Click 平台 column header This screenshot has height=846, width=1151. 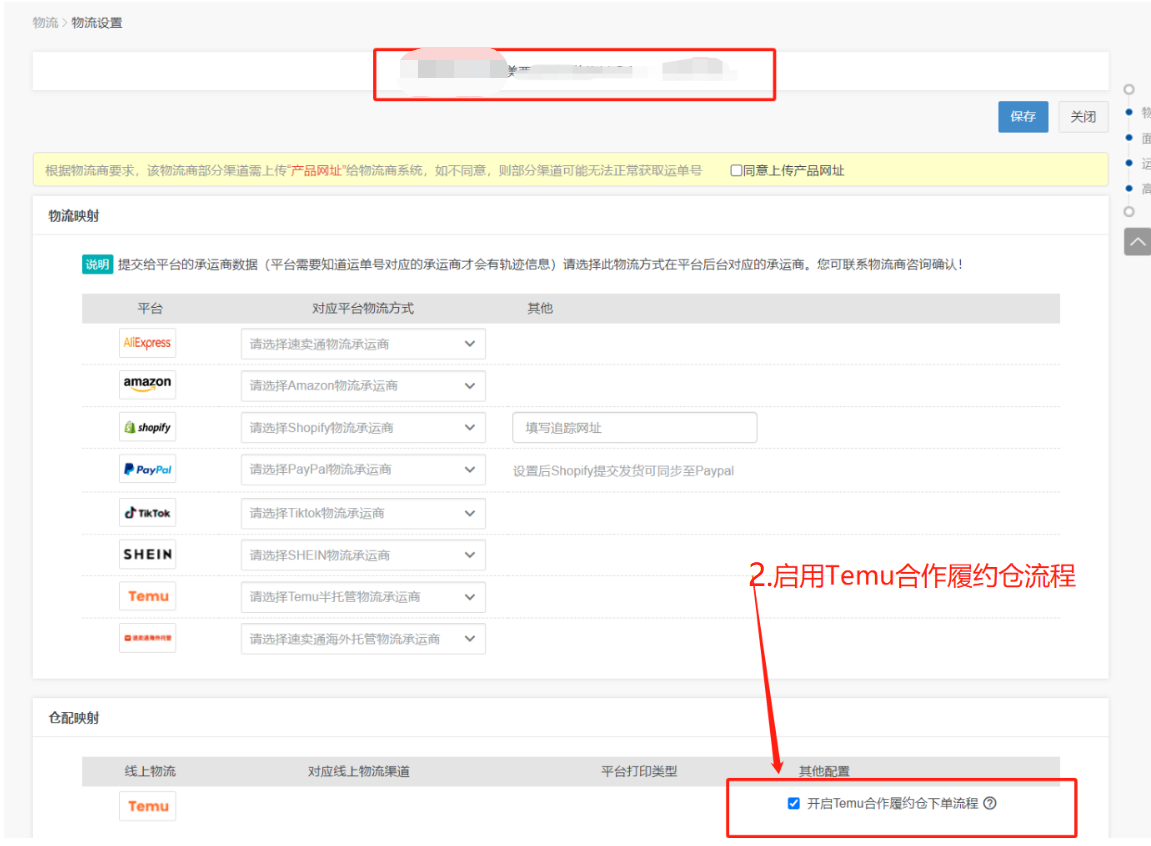tap(150, 308)
